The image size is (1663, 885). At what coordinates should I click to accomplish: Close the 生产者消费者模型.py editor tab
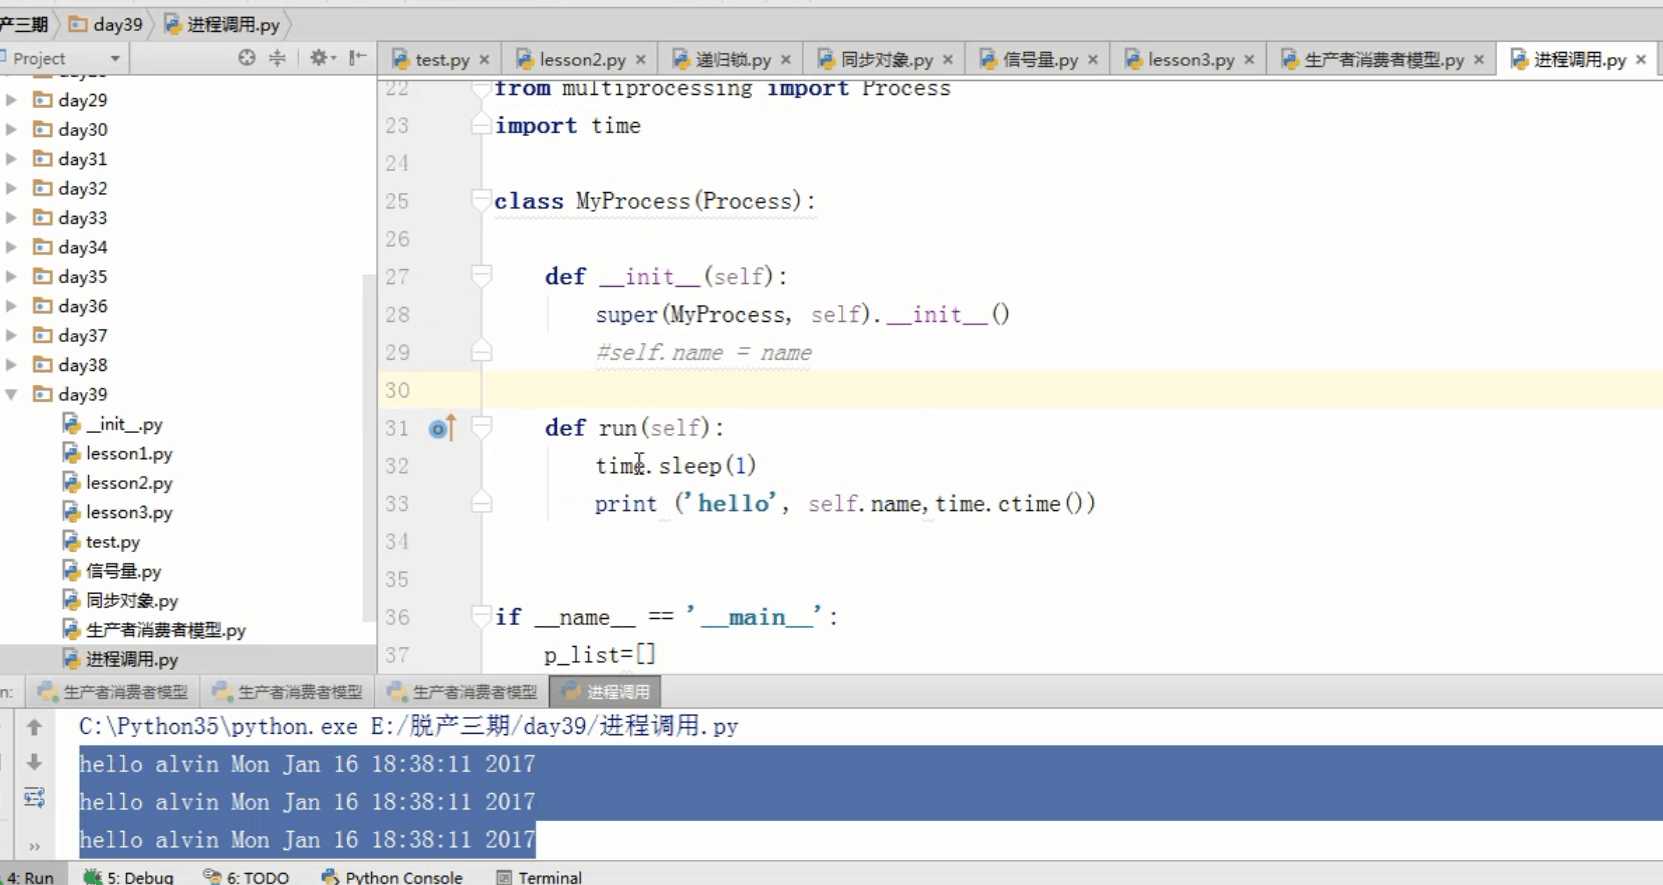(1479, 60)
